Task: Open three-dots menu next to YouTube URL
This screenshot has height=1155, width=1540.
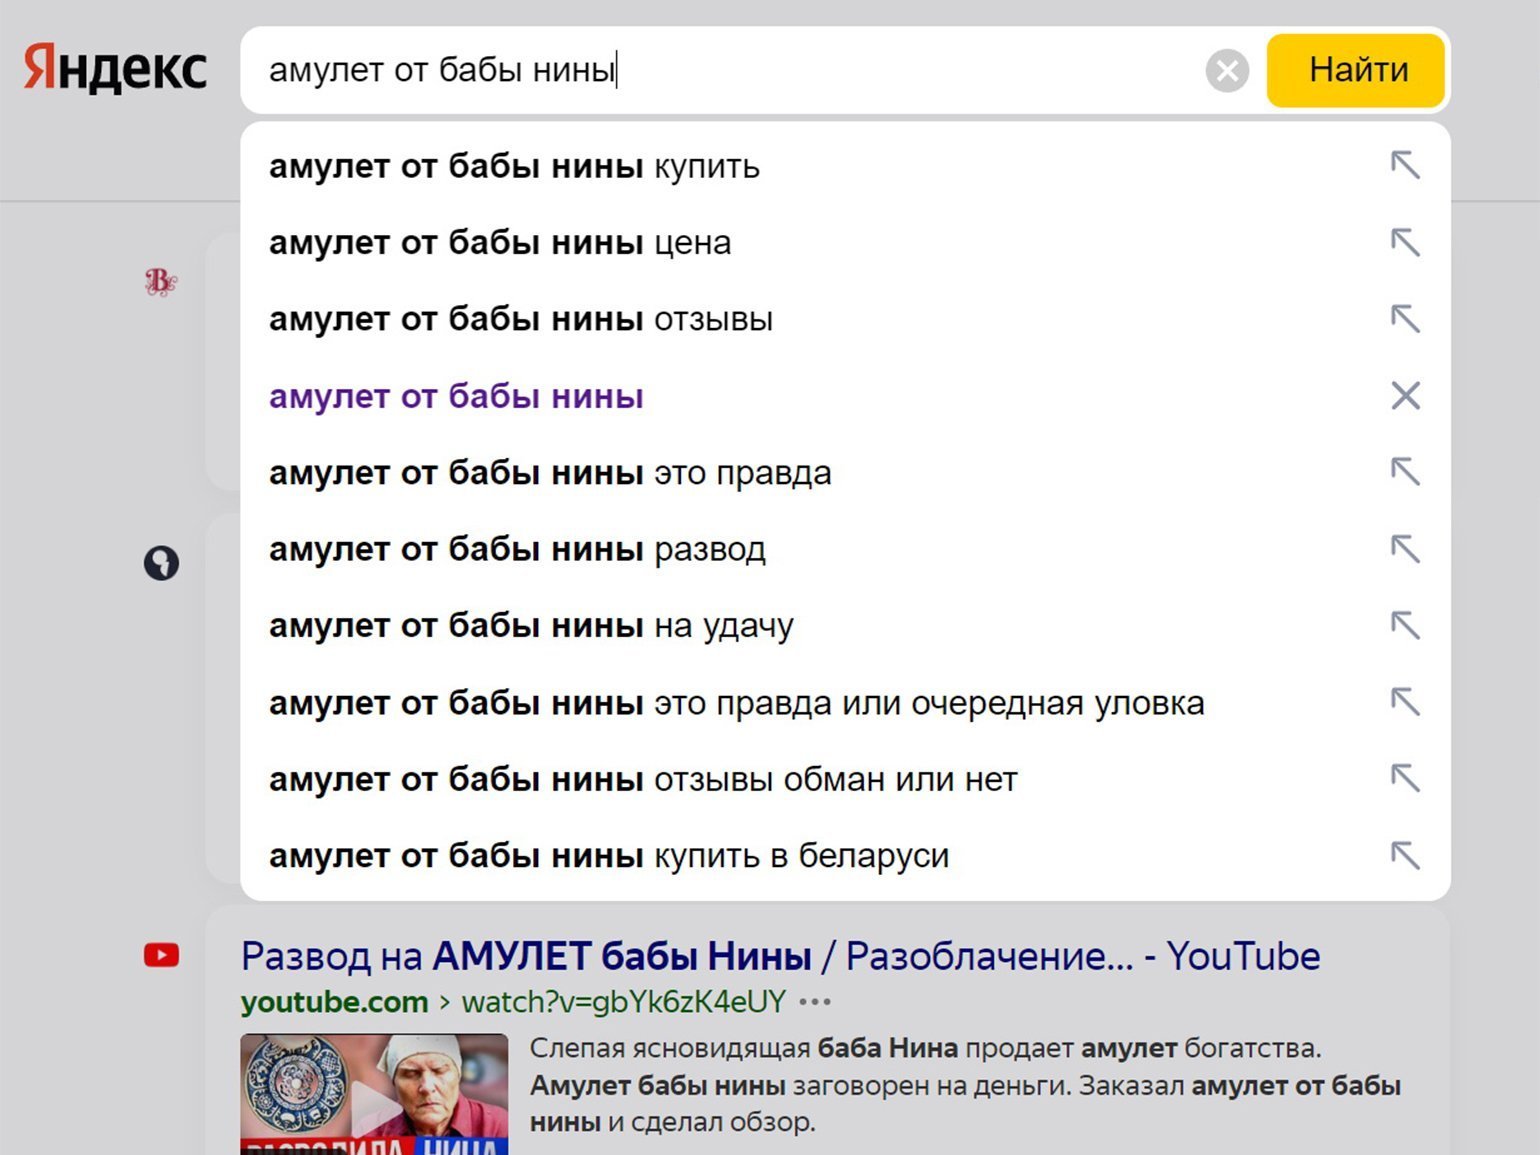Action: (815, 1001)
